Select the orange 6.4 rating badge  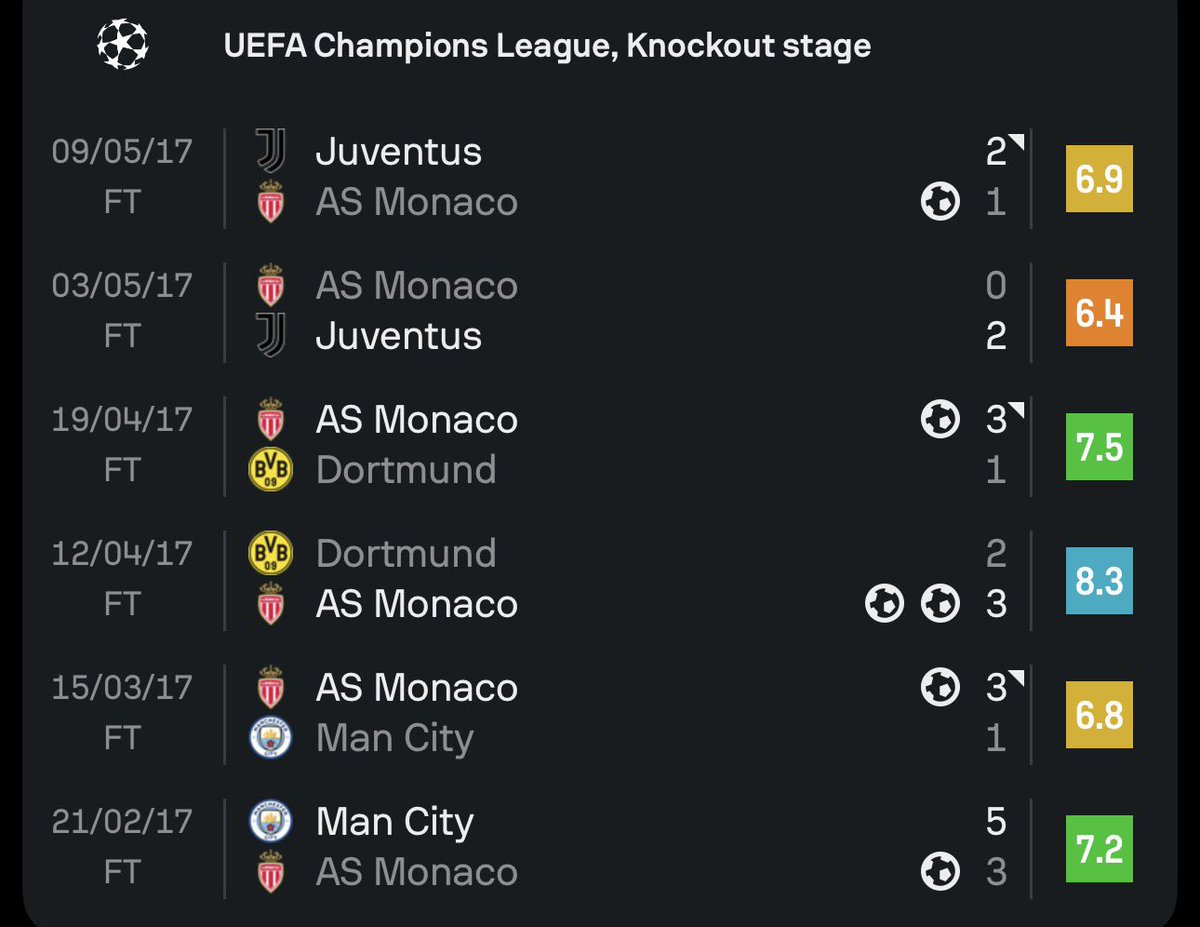point(1100,312)
